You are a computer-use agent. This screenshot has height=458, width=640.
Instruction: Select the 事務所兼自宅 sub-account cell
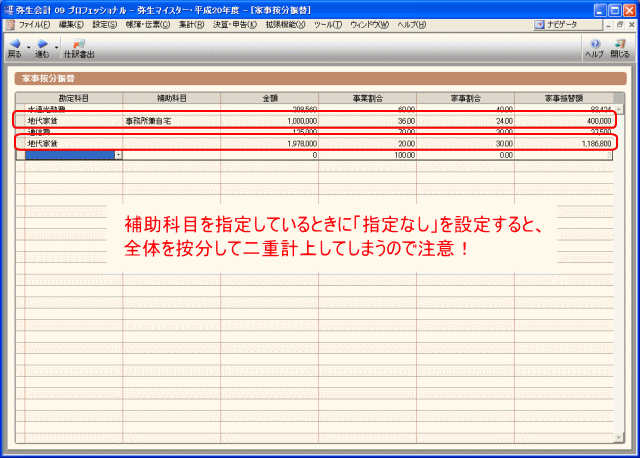pyautogui.click(x=171, y=121)
